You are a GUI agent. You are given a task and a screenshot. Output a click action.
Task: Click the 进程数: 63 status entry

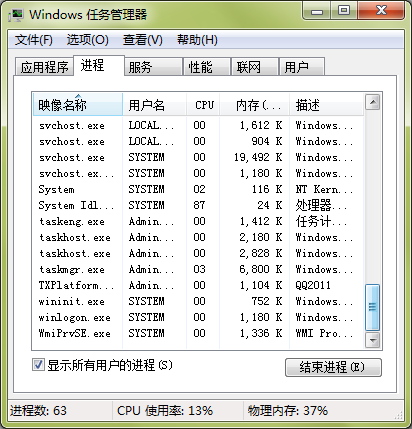(38, 411)
